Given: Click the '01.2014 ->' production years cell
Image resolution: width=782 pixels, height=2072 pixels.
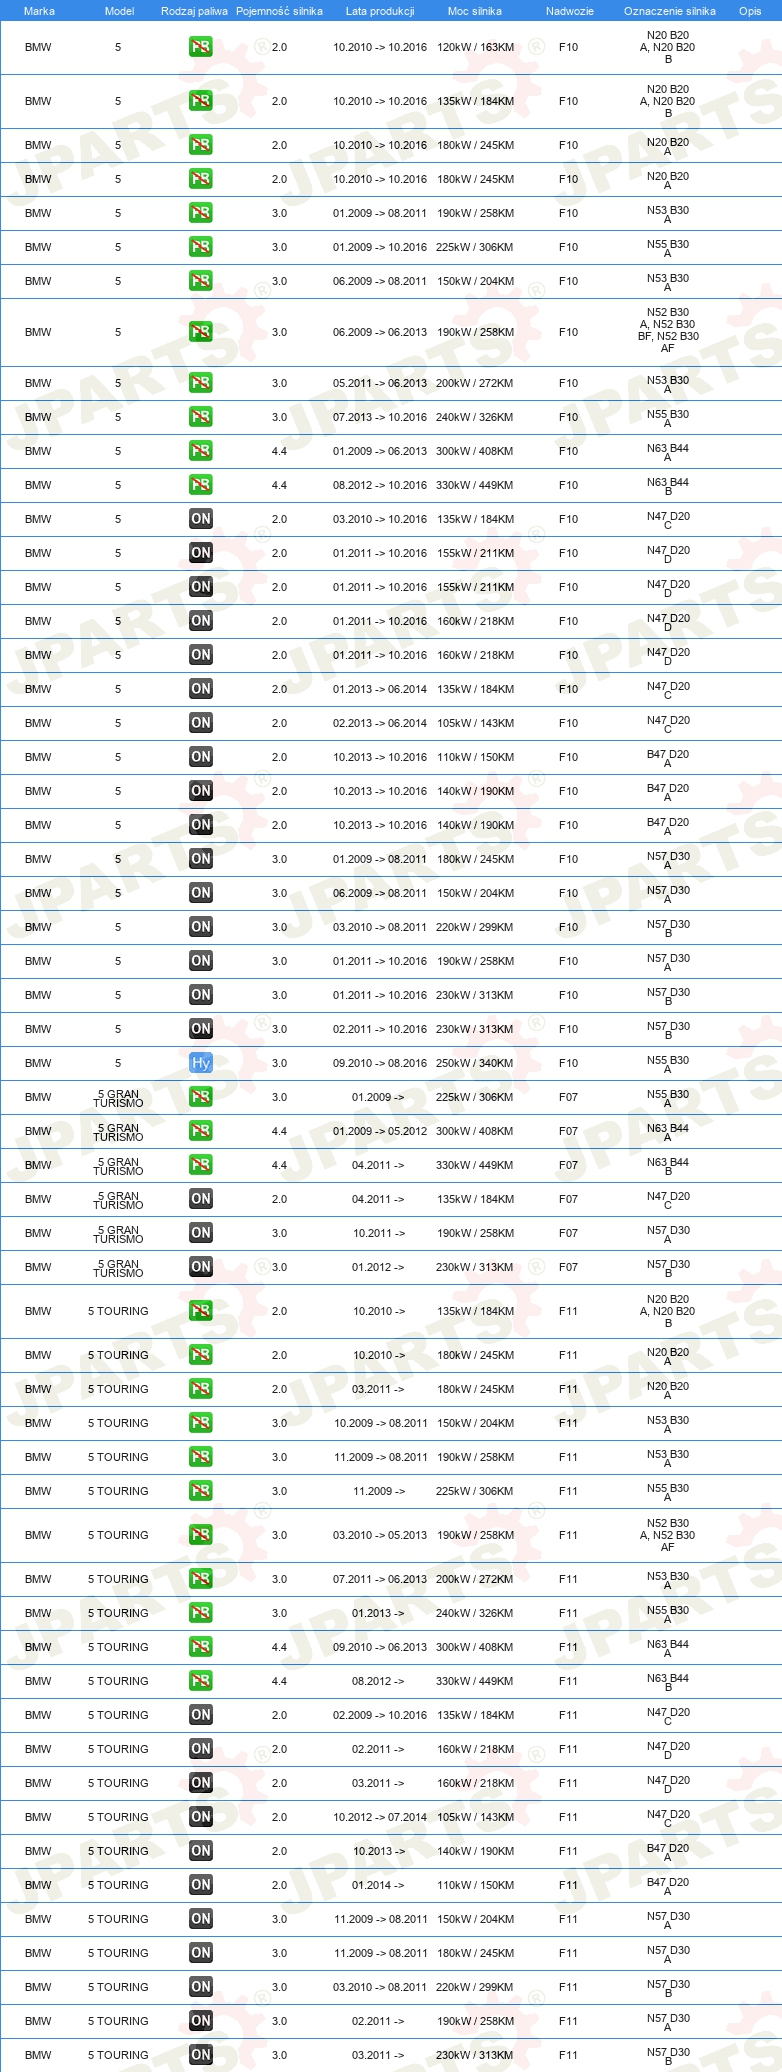Looking at the screenshot, I should tap(379, 1885).
